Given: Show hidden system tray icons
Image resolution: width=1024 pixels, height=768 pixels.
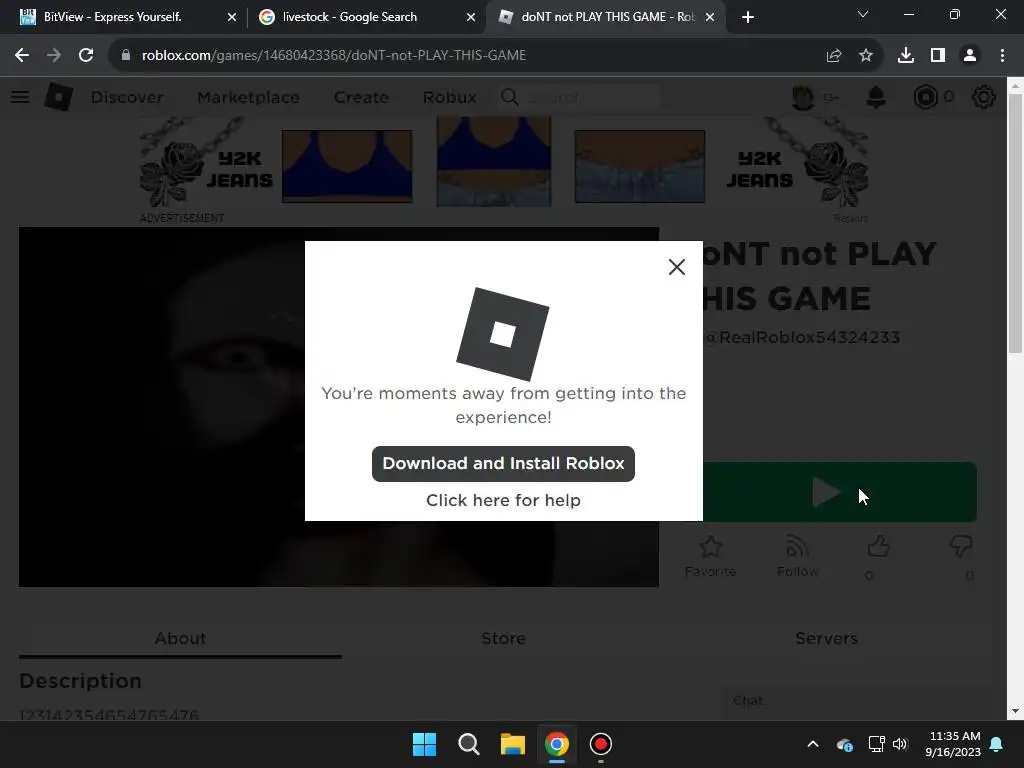Looking at the screenshot, I should pos(813,744).
